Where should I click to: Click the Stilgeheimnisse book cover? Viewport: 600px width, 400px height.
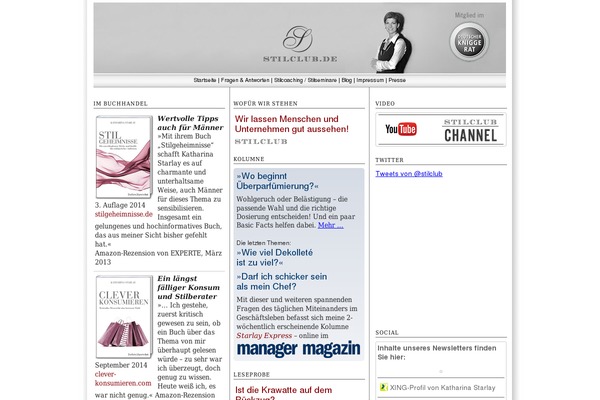click(x=124, y=157)
